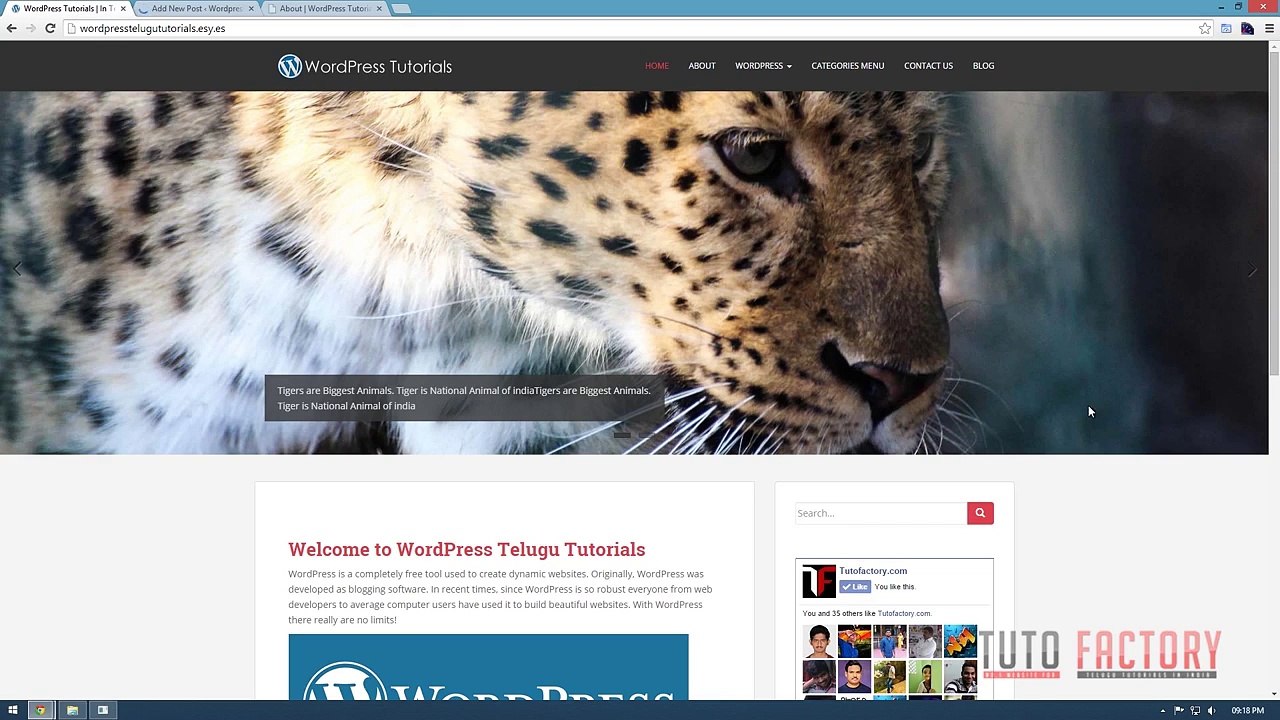Viewport: 1280px width, 720px height.
Task: Select the WordPress Tutorials browser tab
Action: (66, 8)
